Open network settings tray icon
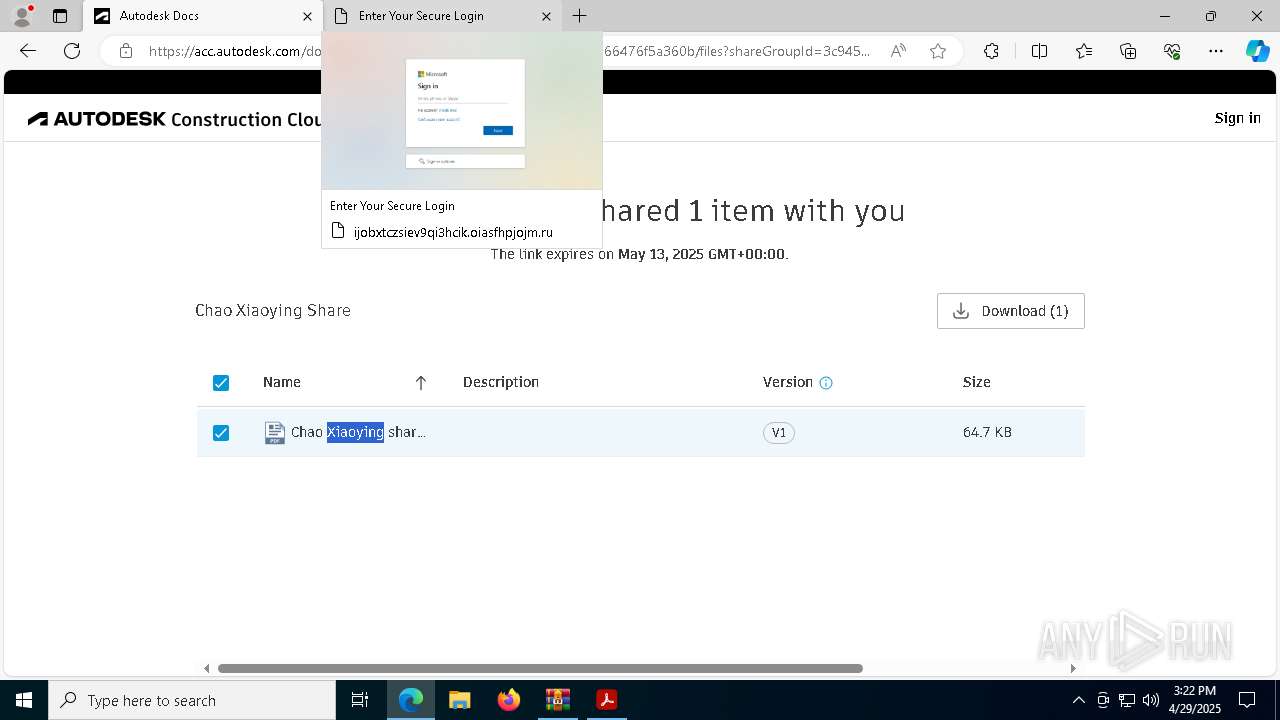This screenshot has width=1280, height=720. 1127,700
